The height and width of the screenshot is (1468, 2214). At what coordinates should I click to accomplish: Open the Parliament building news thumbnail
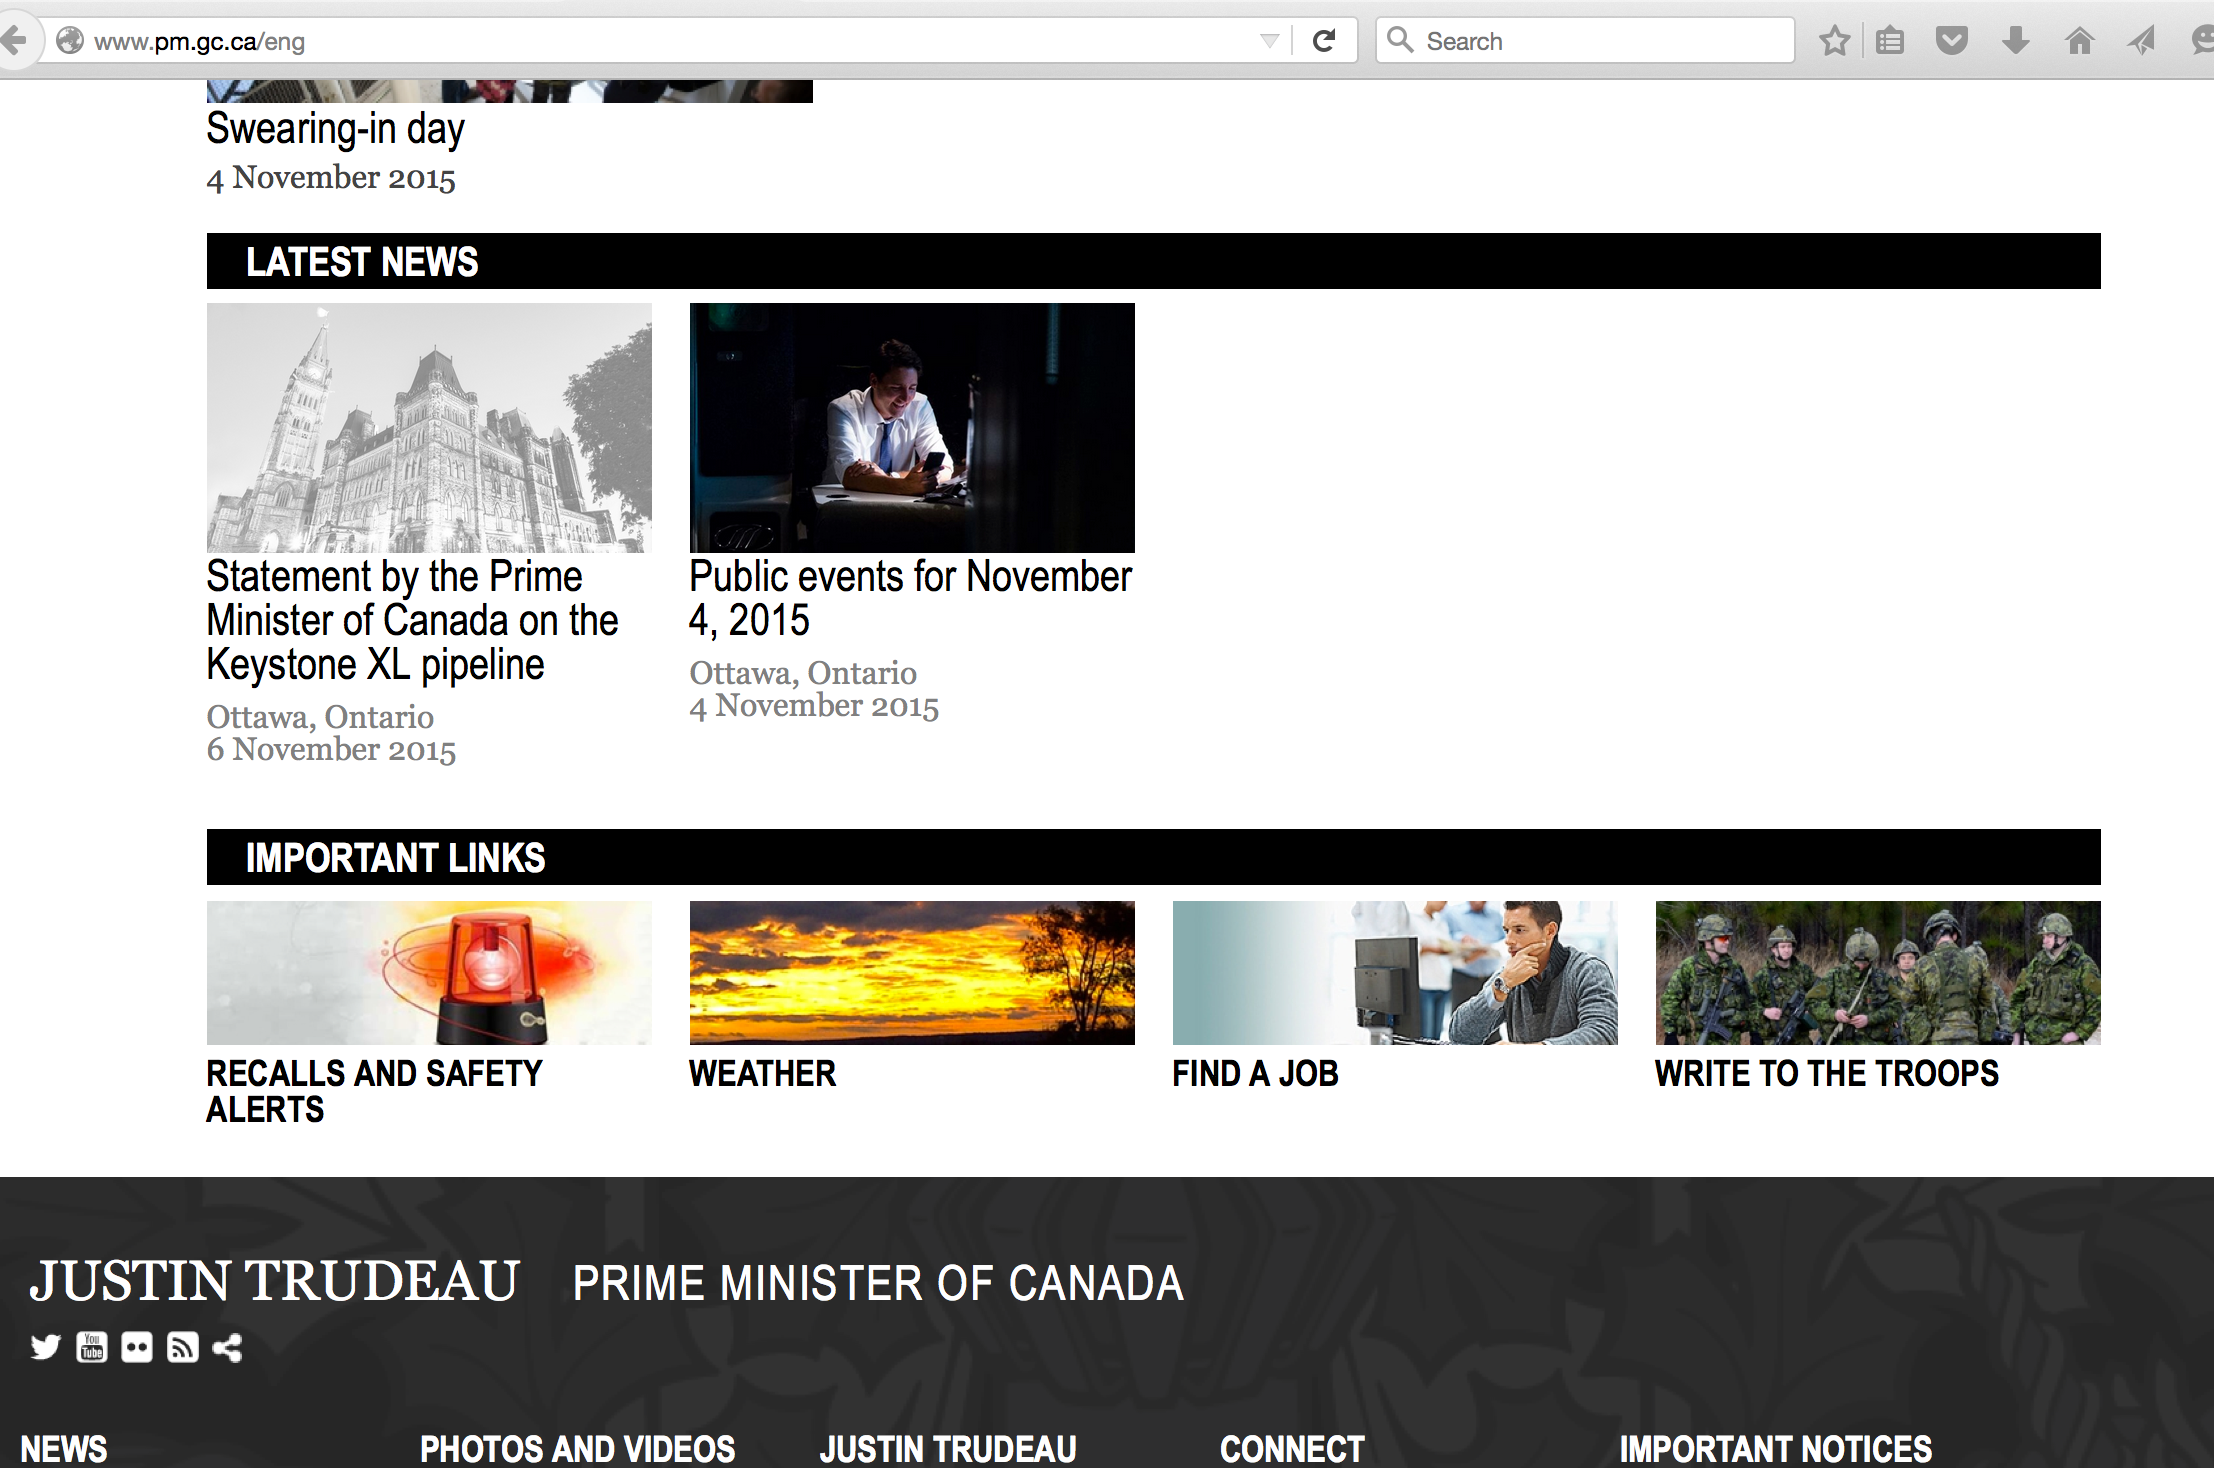pos(429,428)
